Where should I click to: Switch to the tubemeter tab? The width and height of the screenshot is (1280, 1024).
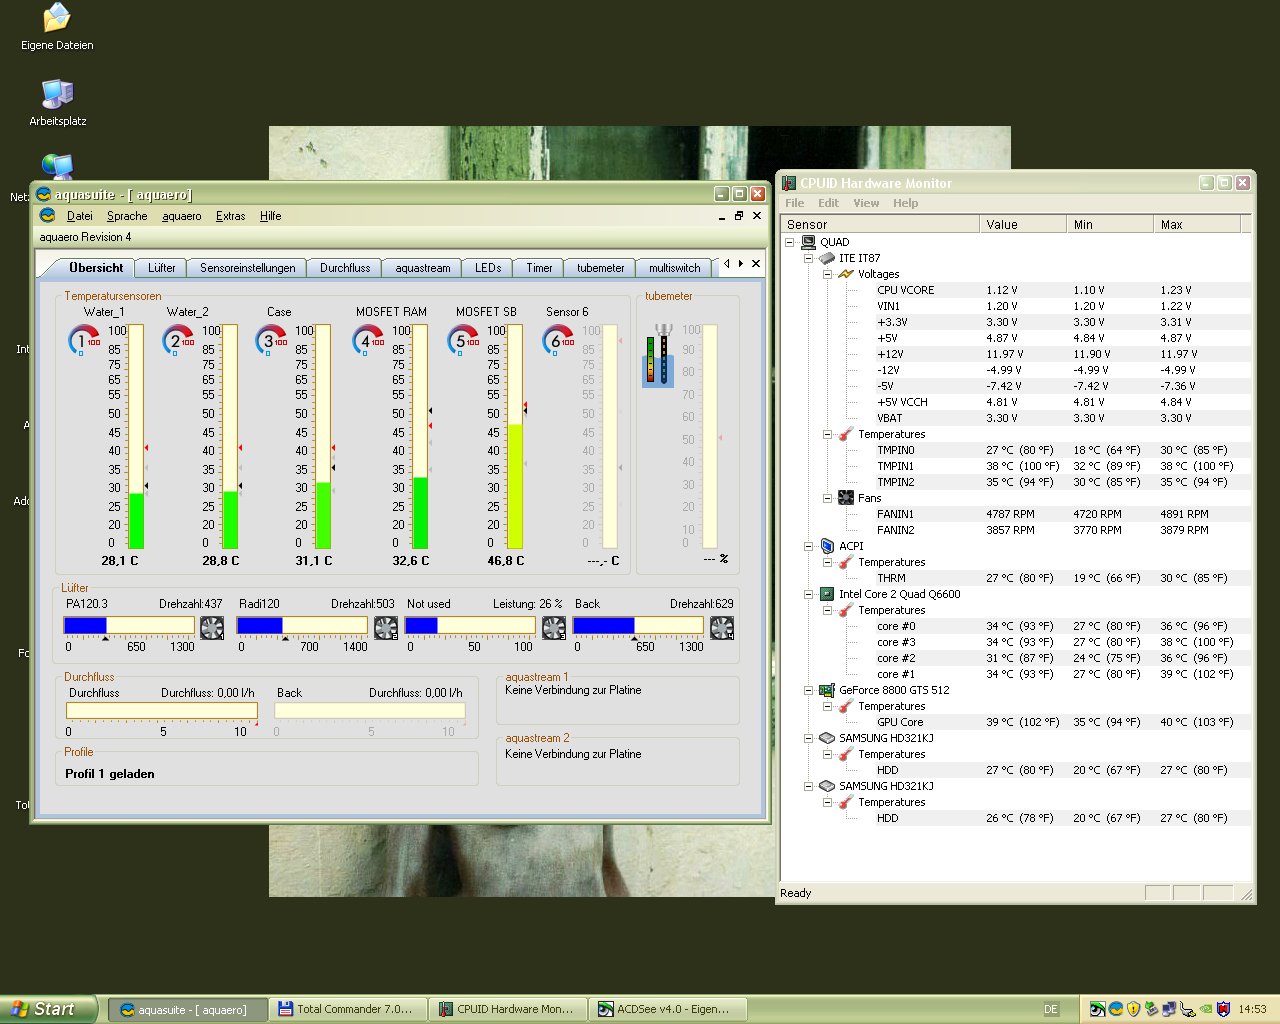[600, 268]
